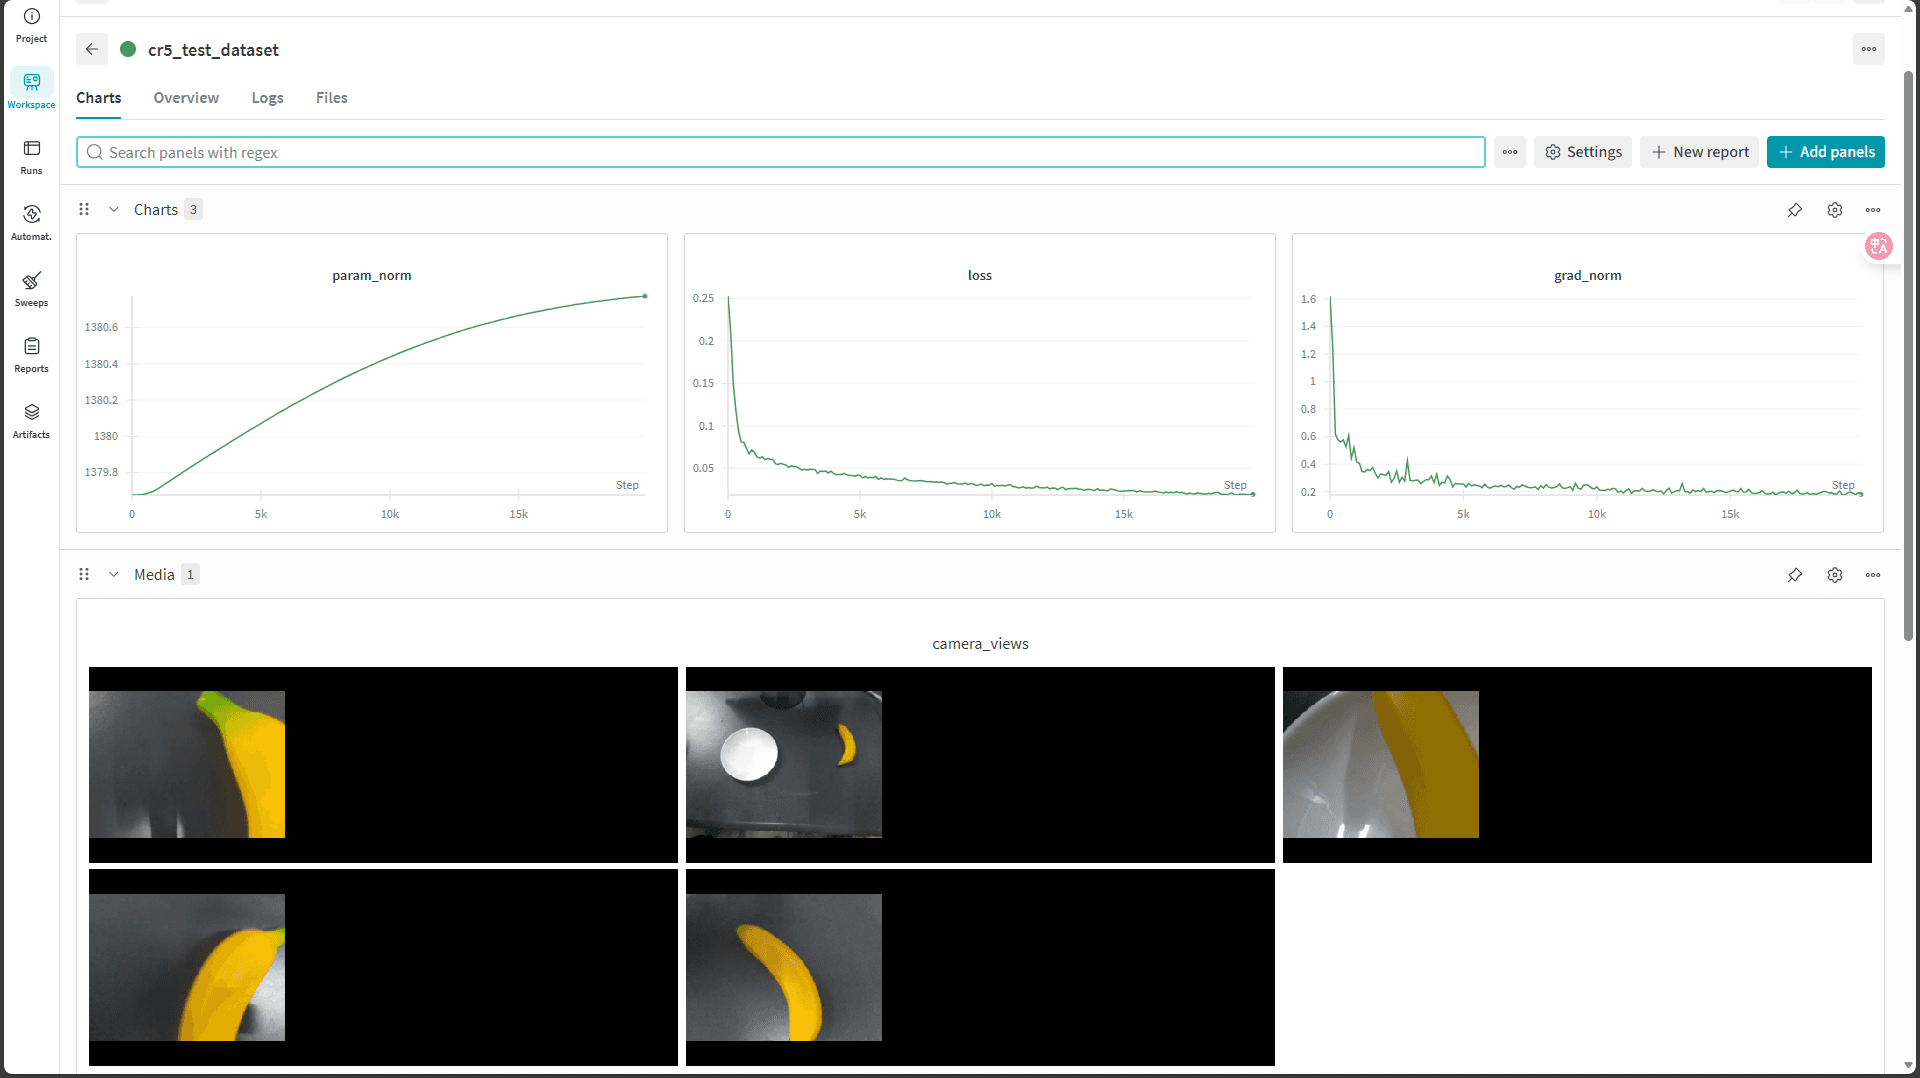Open the Sweeps sidebar icon
This screenshot has width=1920, height=1078.
(x=31, y=288)
